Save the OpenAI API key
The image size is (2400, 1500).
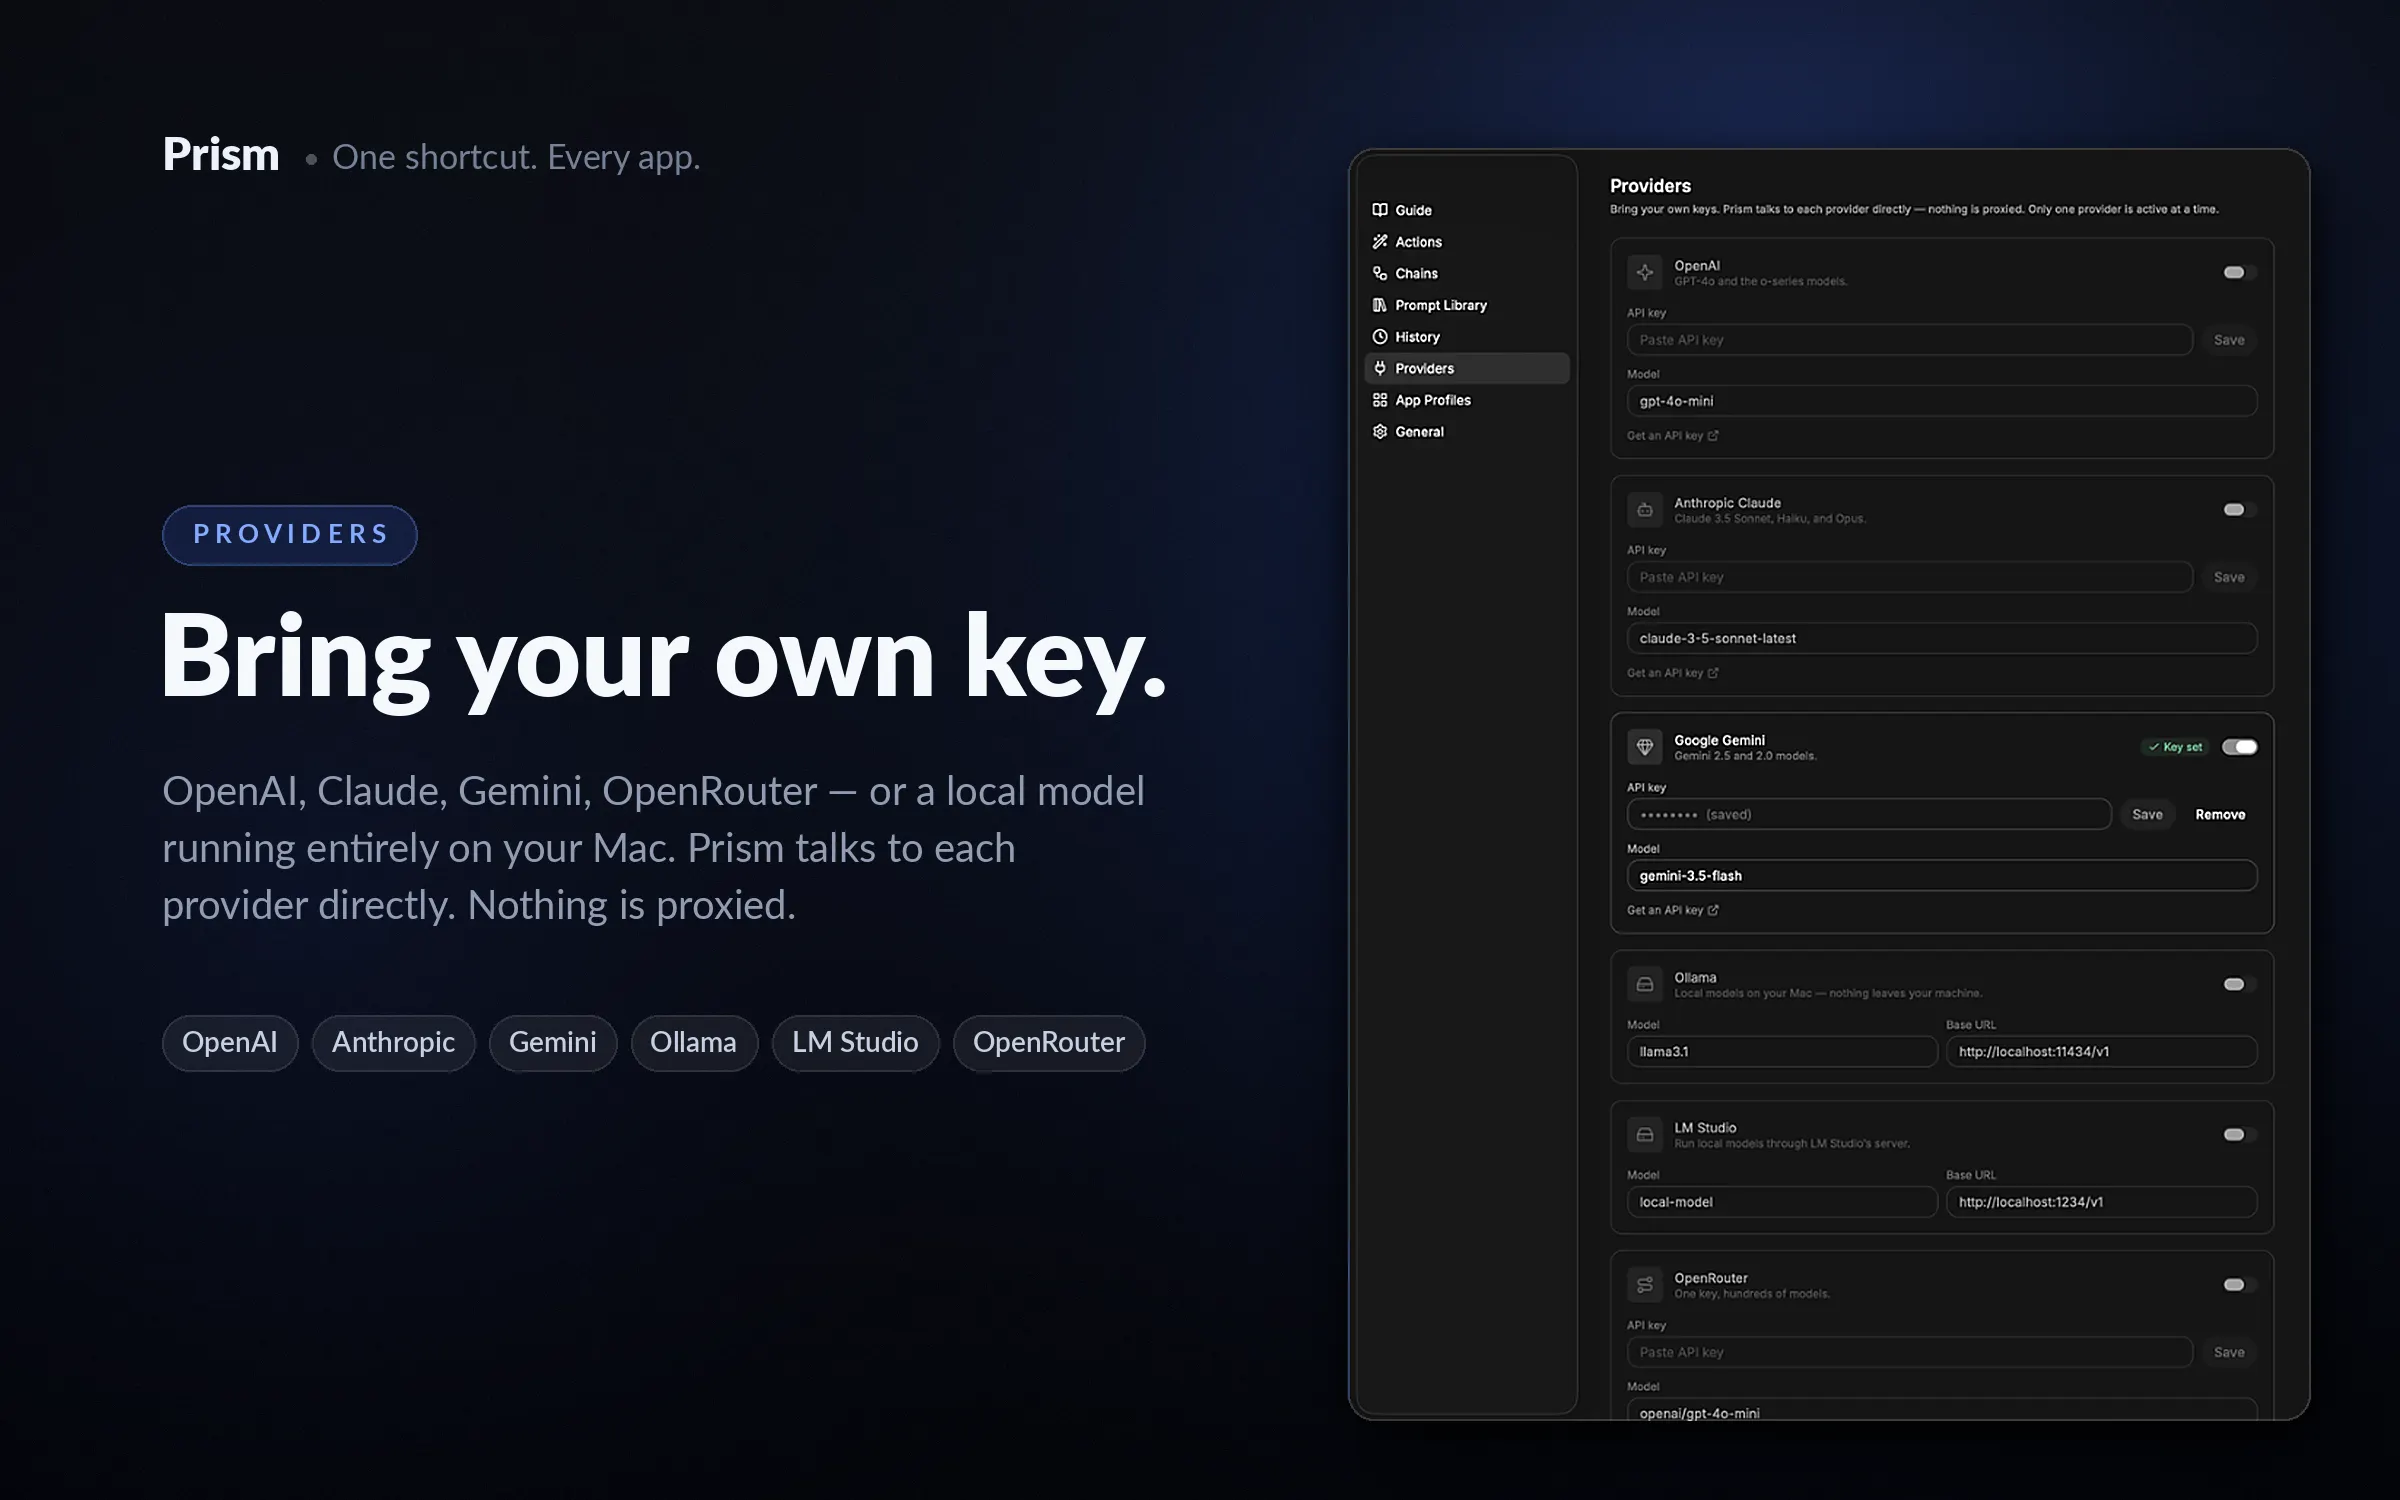pos(2229,340)
